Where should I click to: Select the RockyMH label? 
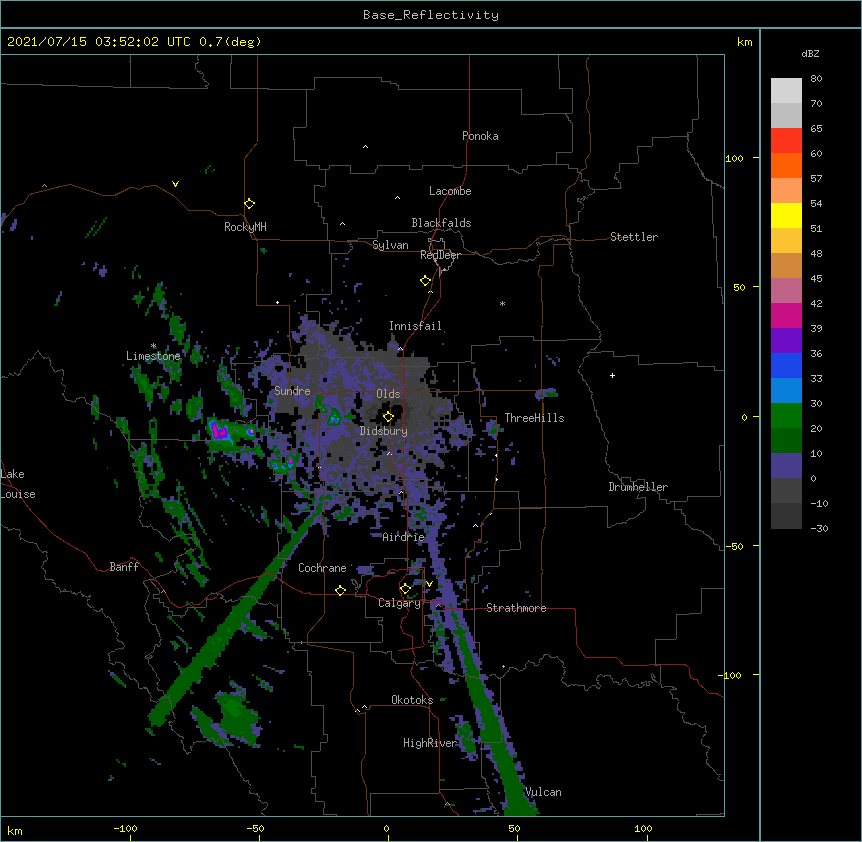click(245, 227)
